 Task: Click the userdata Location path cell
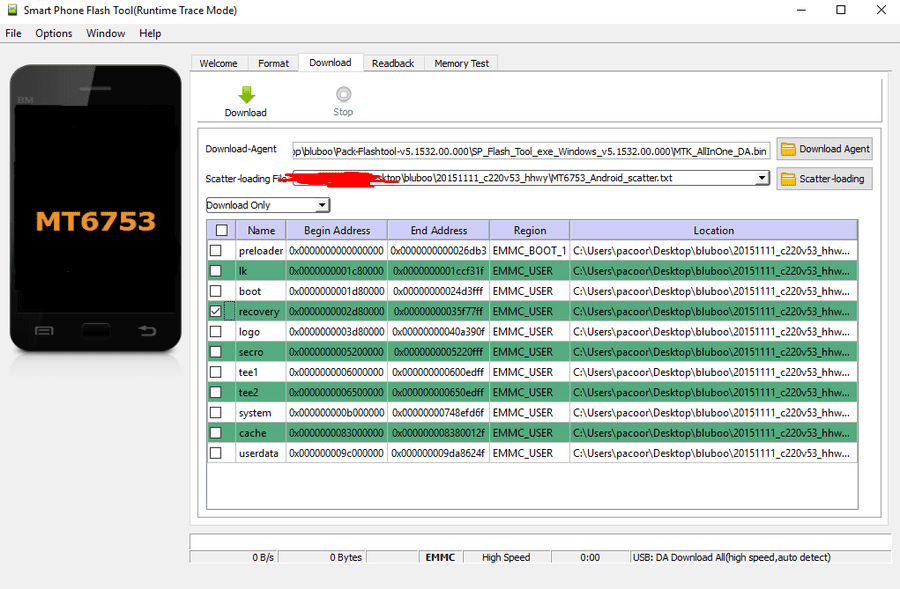click(713, 453)
